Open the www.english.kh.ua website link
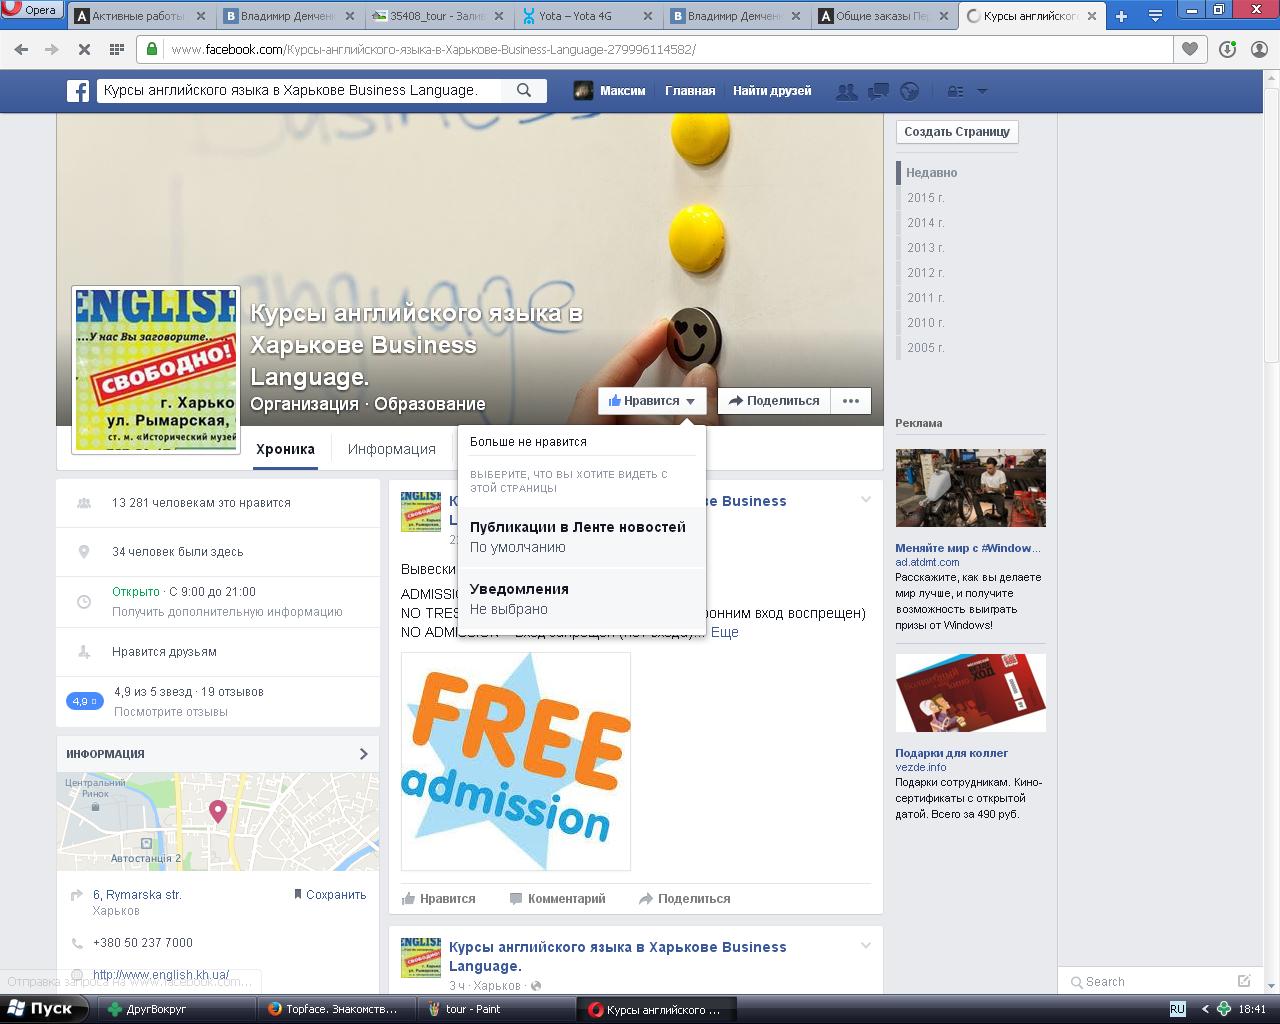Screen dimensions: 1280x1024 pyautogui.click(x=161, y=975)
